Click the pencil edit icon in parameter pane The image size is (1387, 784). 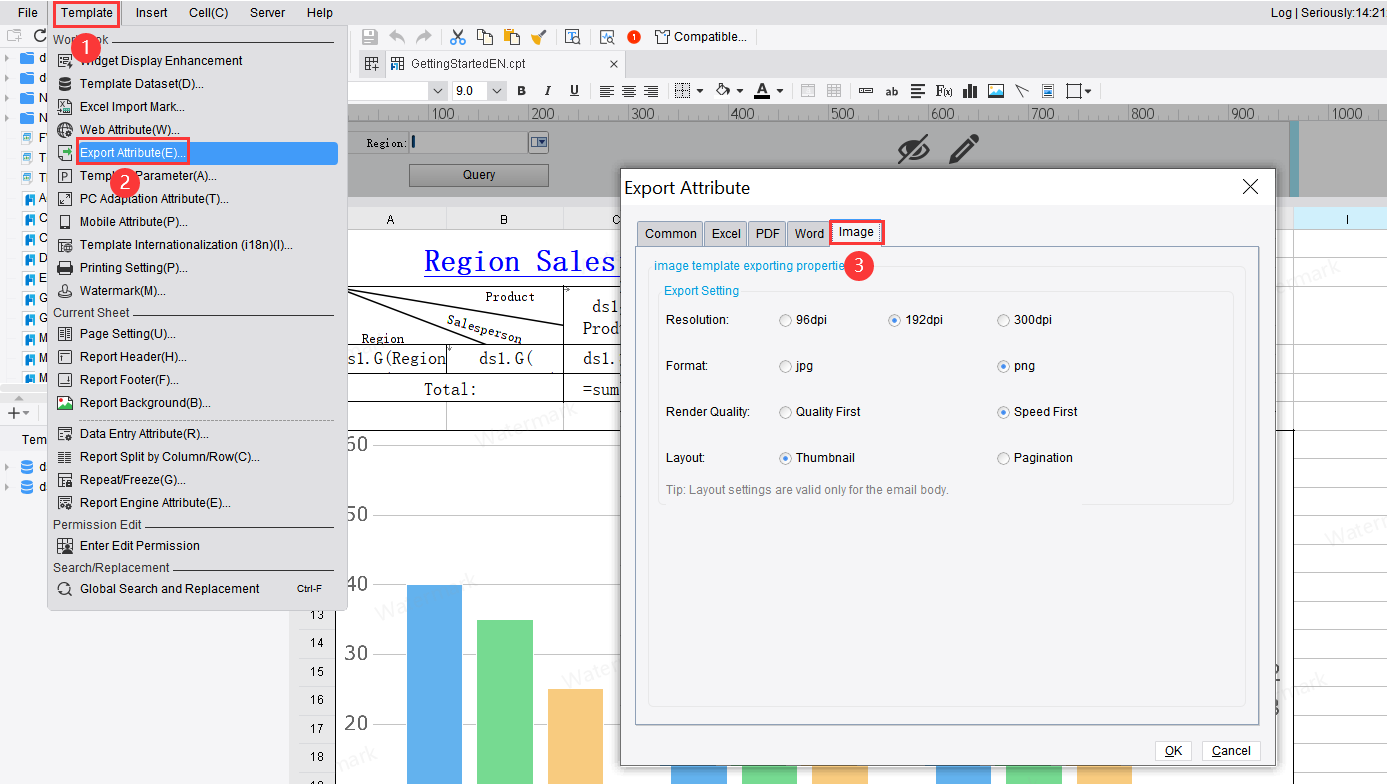tap(964, 150)
